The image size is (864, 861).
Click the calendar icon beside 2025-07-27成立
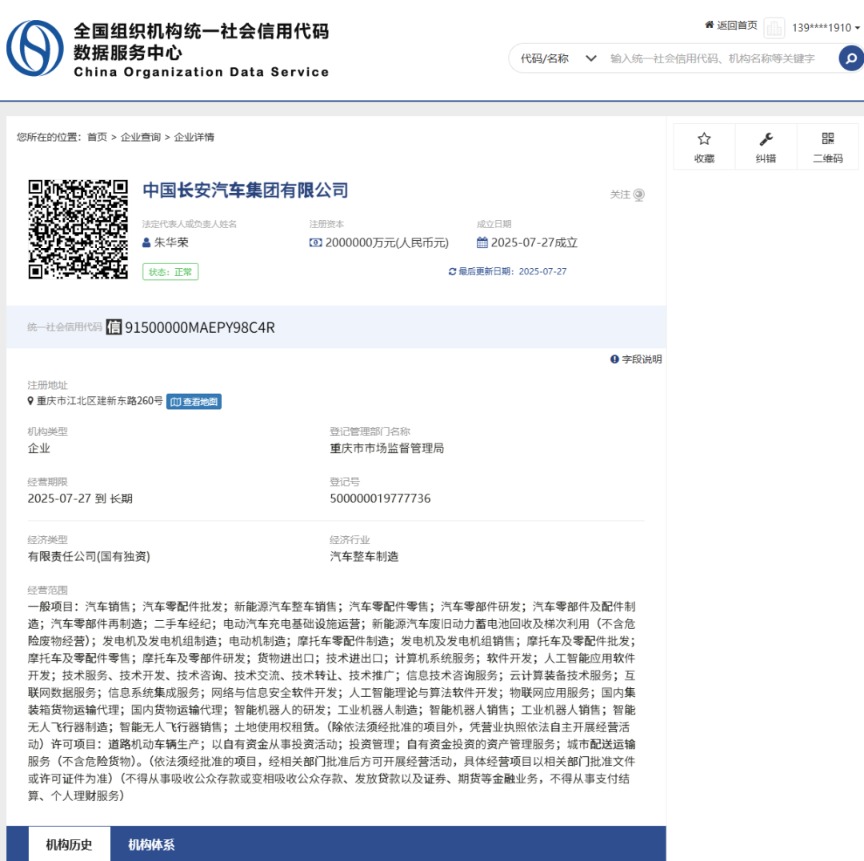click(x=482, y=242)
